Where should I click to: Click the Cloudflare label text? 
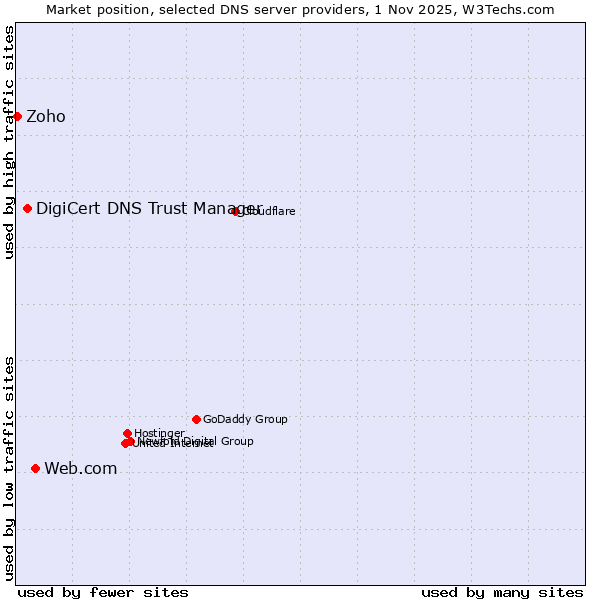pos(269,212)
